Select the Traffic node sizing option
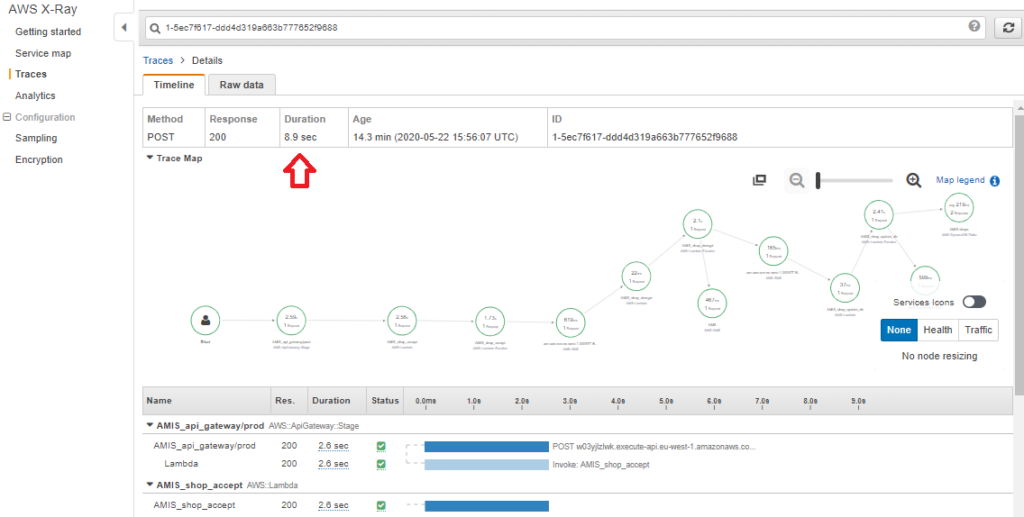The image size is (1024, 517). tap(978, 330)
